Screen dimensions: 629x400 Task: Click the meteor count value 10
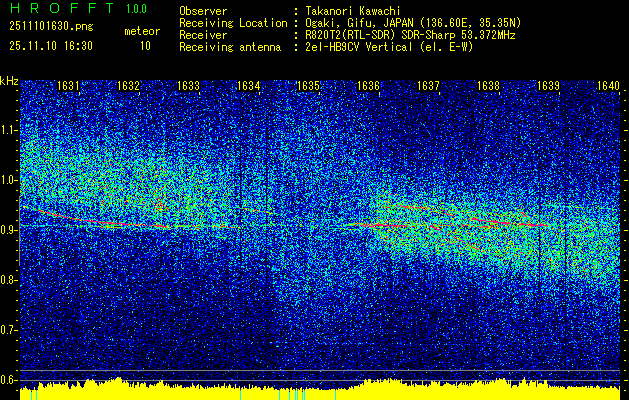[145, 46]
